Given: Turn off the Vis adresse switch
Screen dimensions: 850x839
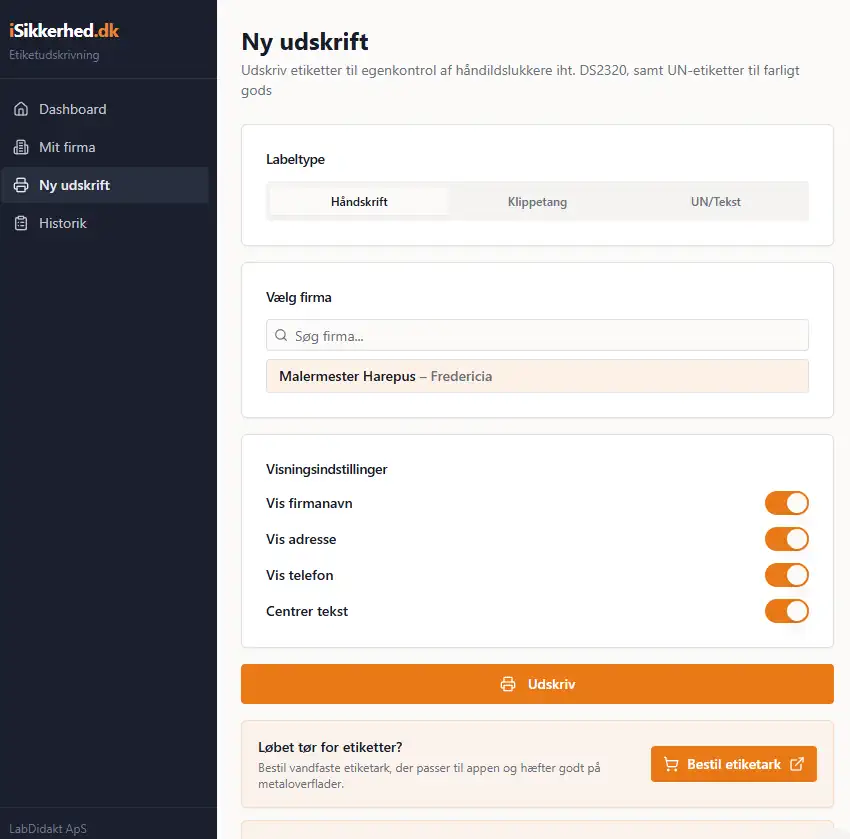Looking at the screenshot, I should [786, 539].
